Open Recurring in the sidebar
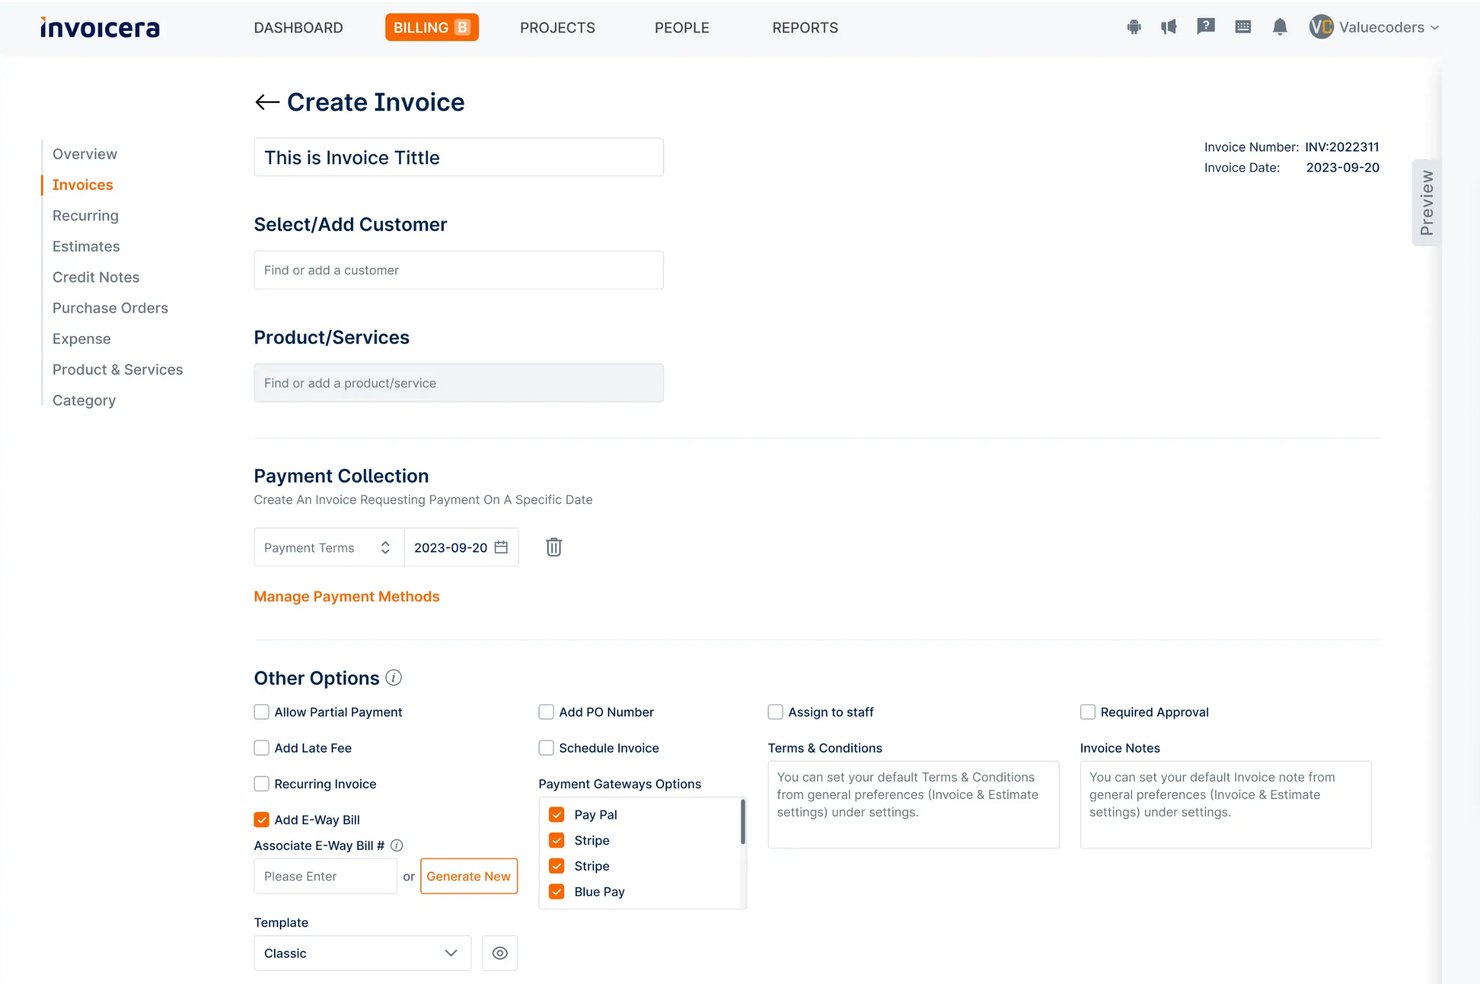Viewport: 1480px width, 987px height. (85, 216)
